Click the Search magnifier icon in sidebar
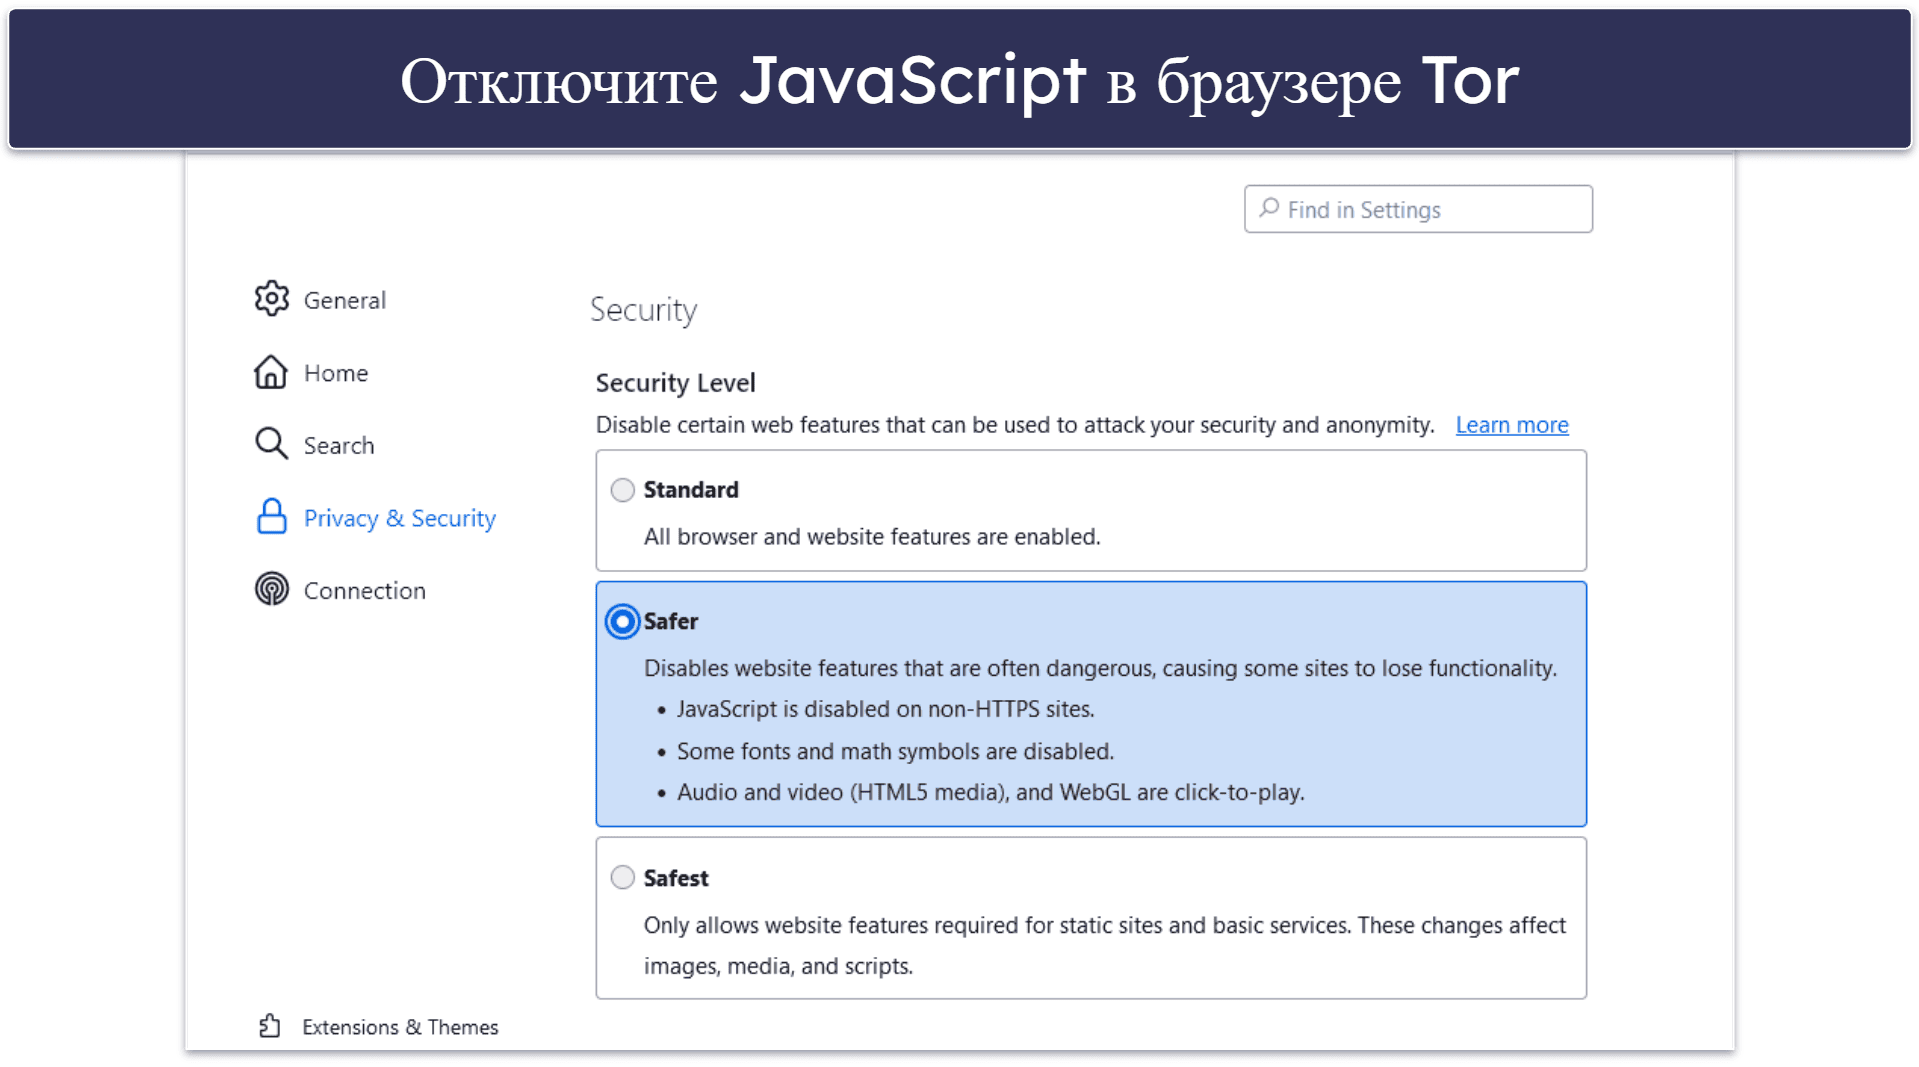Viewport: 1919px width, 1067px height. 271,443
